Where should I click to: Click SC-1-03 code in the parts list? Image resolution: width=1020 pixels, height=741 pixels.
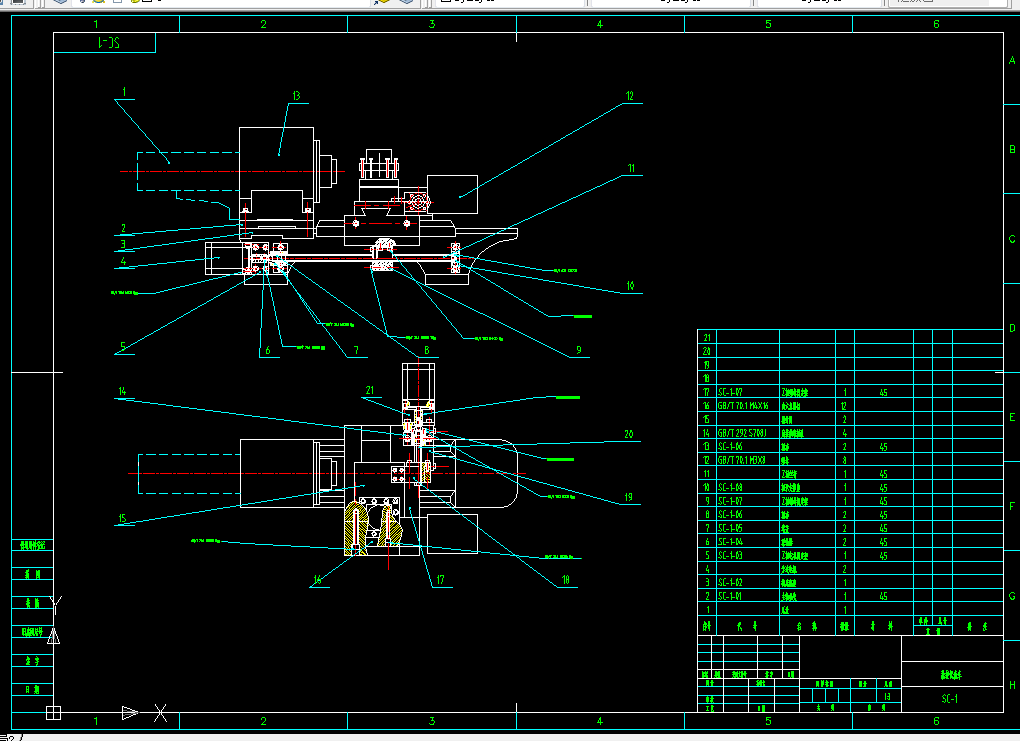[730, 556]
